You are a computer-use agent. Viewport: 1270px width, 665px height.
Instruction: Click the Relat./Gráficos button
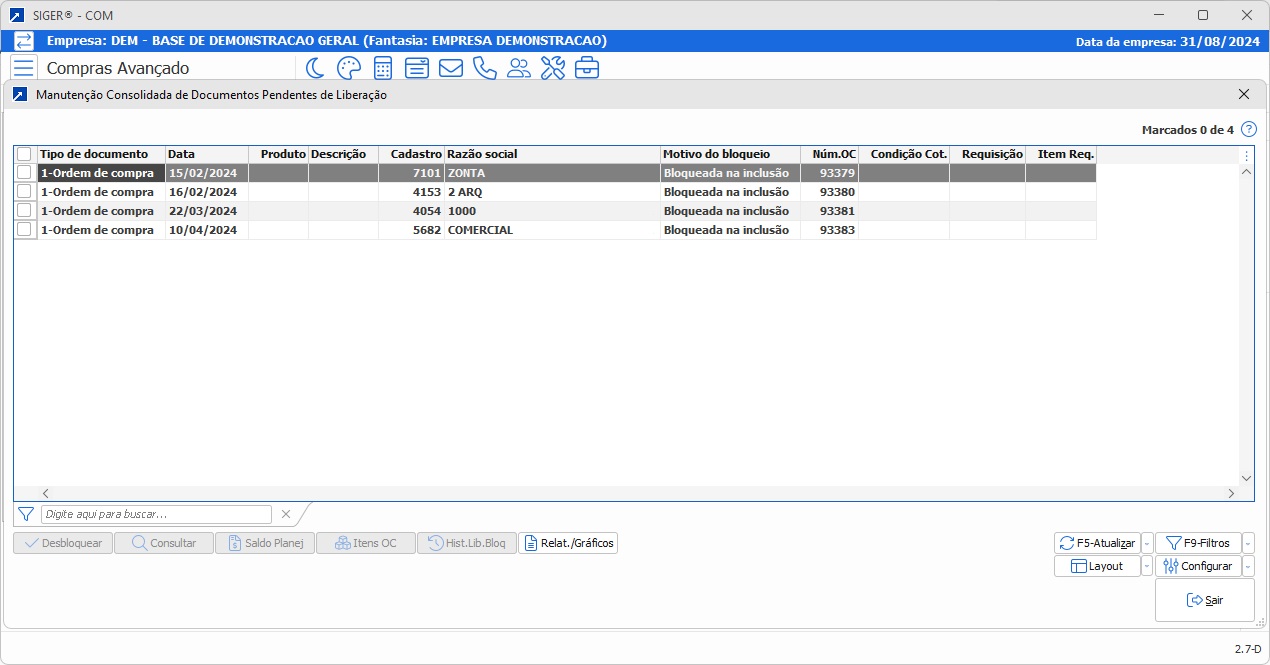pos(568,543)
